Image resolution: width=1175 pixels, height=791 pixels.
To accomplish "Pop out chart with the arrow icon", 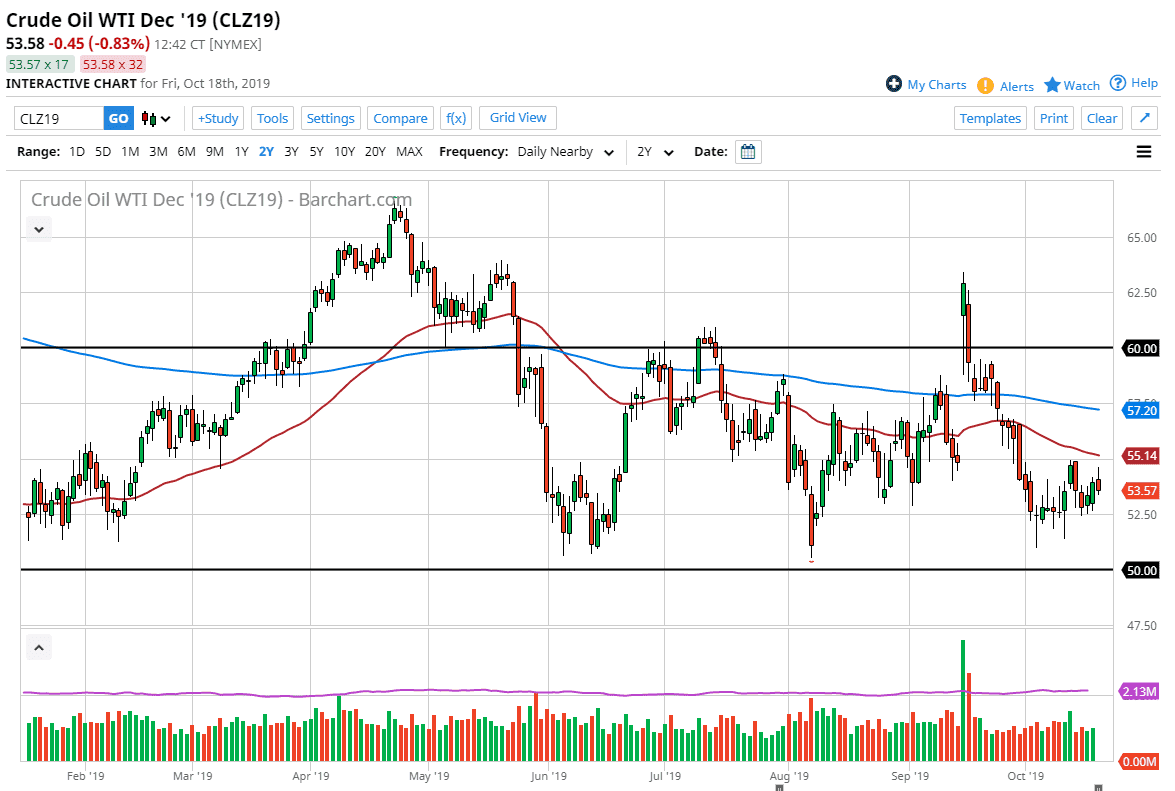I will pyautogui.click(x=1145, y=118).
